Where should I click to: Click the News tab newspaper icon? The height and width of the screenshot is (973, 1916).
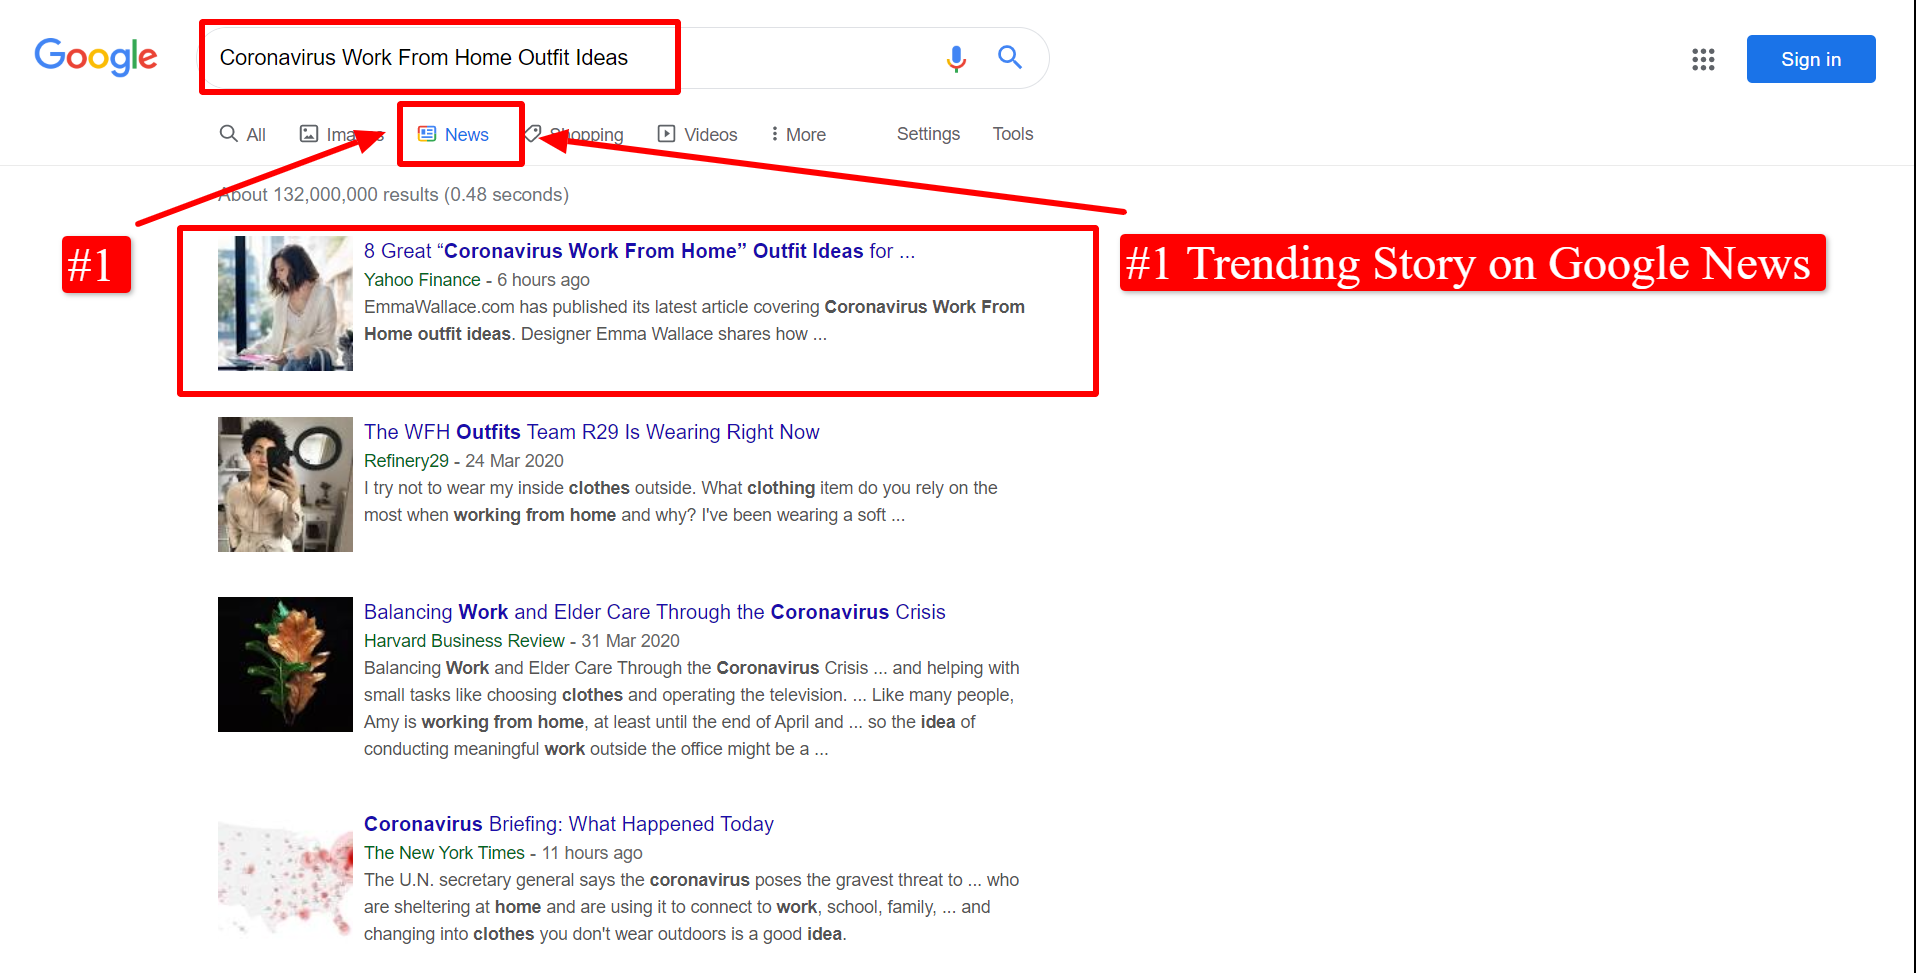pyautogui.click(x=427, y=133)
